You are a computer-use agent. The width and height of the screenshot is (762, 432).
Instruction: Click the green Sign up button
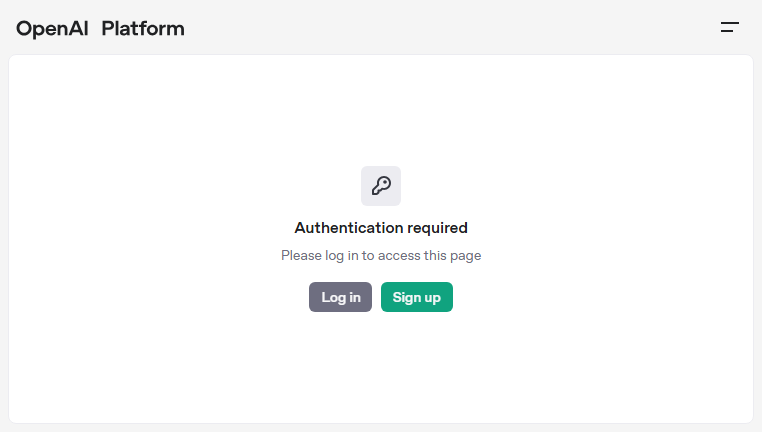pyautogui.click(x=417, y=297)
